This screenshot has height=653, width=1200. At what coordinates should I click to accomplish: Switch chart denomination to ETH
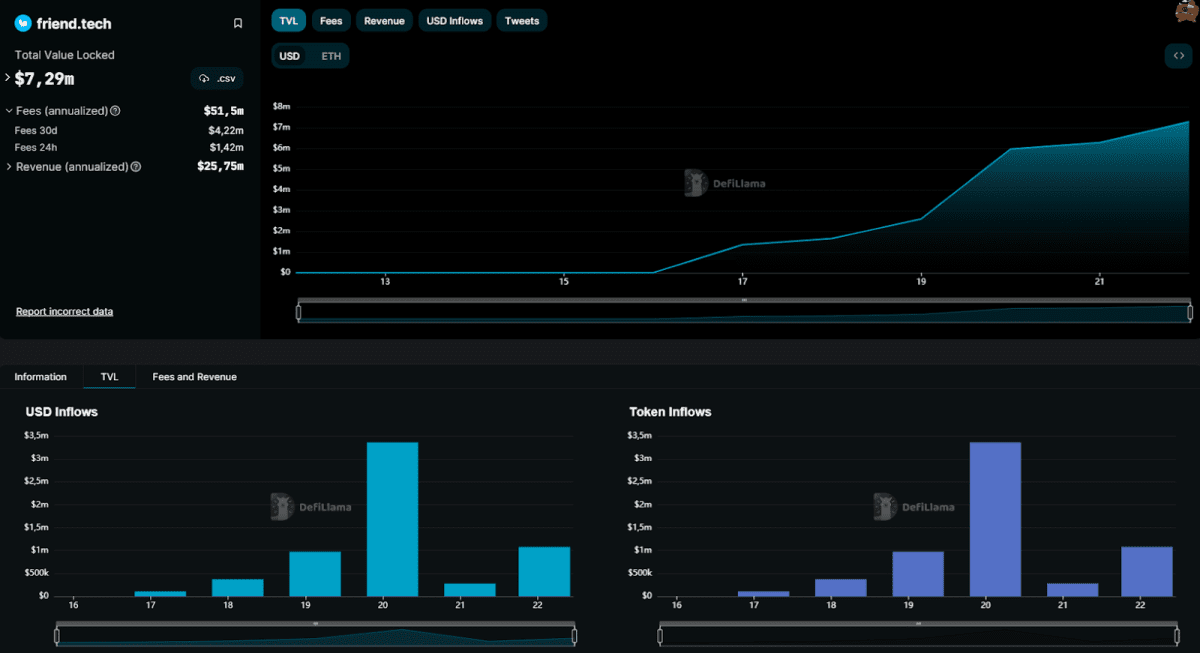click(331, 56)
